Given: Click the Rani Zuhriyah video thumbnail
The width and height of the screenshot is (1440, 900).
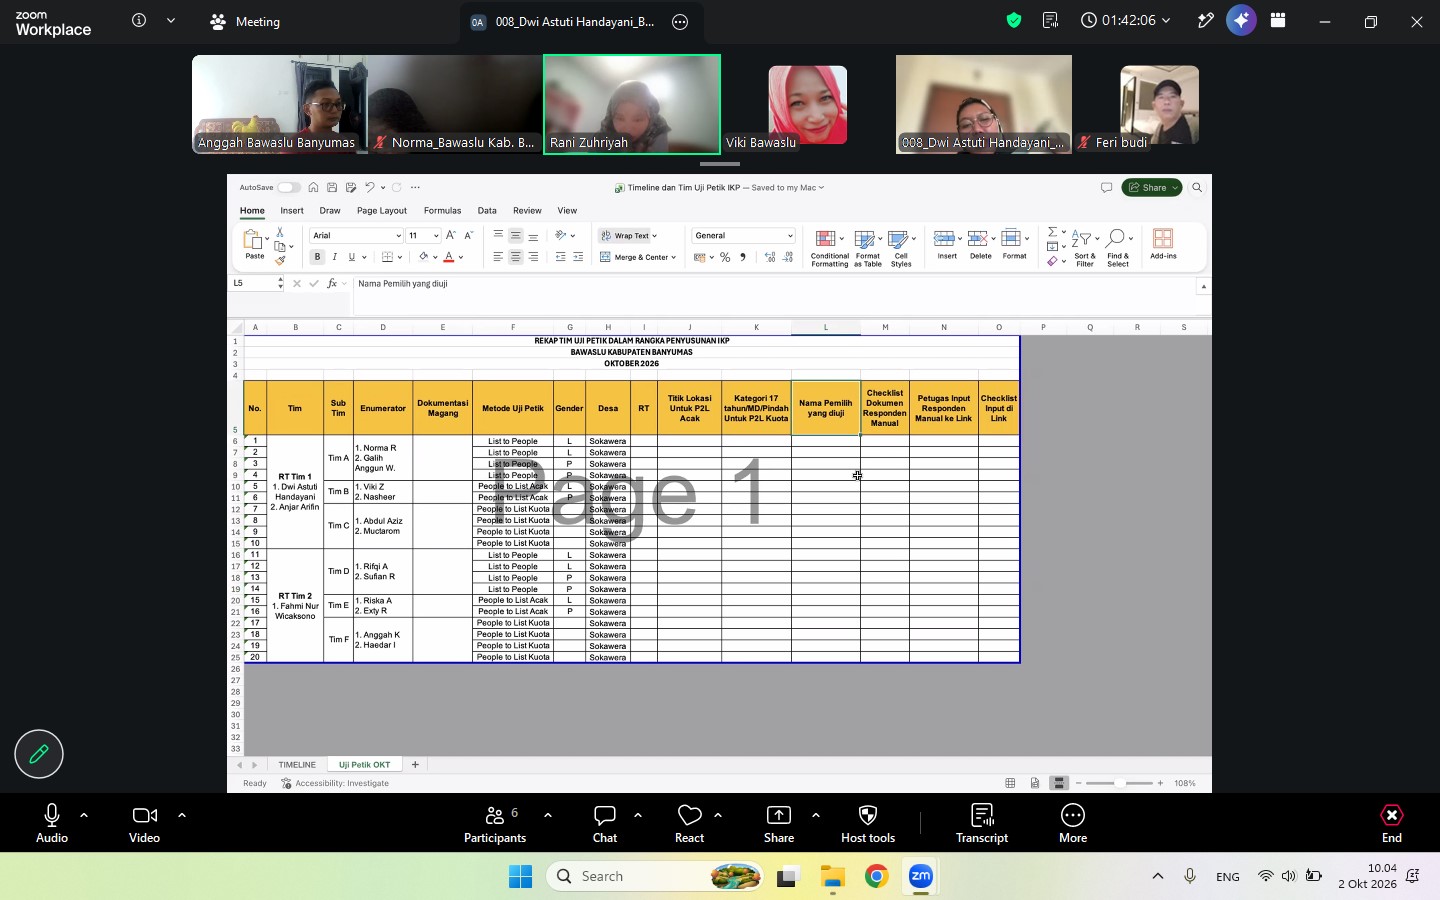Looking at the screenshot, I should click(632, 104).
